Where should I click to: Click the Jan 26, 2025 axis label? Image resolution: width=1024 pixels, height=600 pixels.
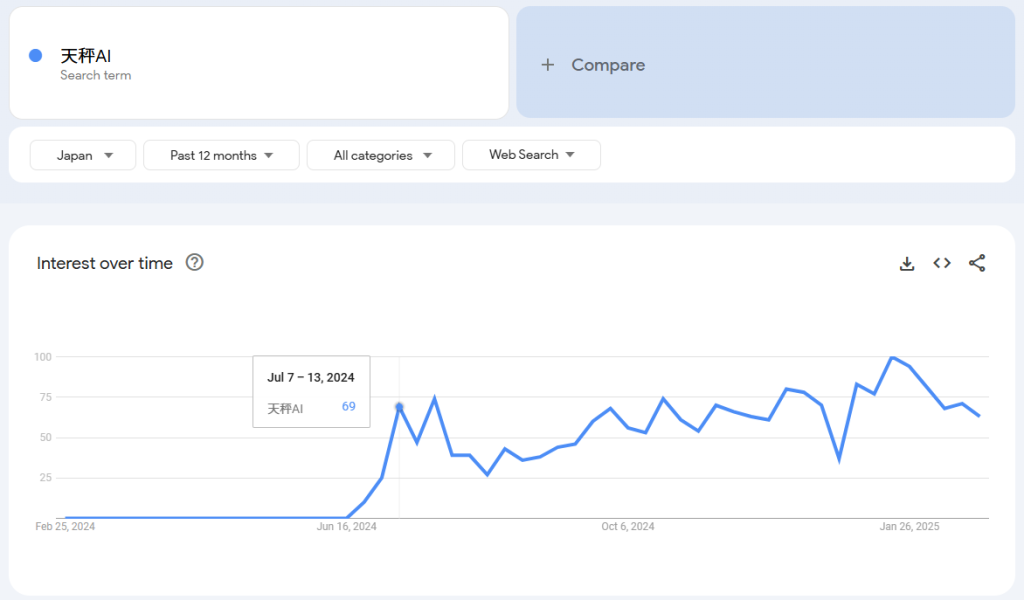pyautogui.click(x=909, y=526)
